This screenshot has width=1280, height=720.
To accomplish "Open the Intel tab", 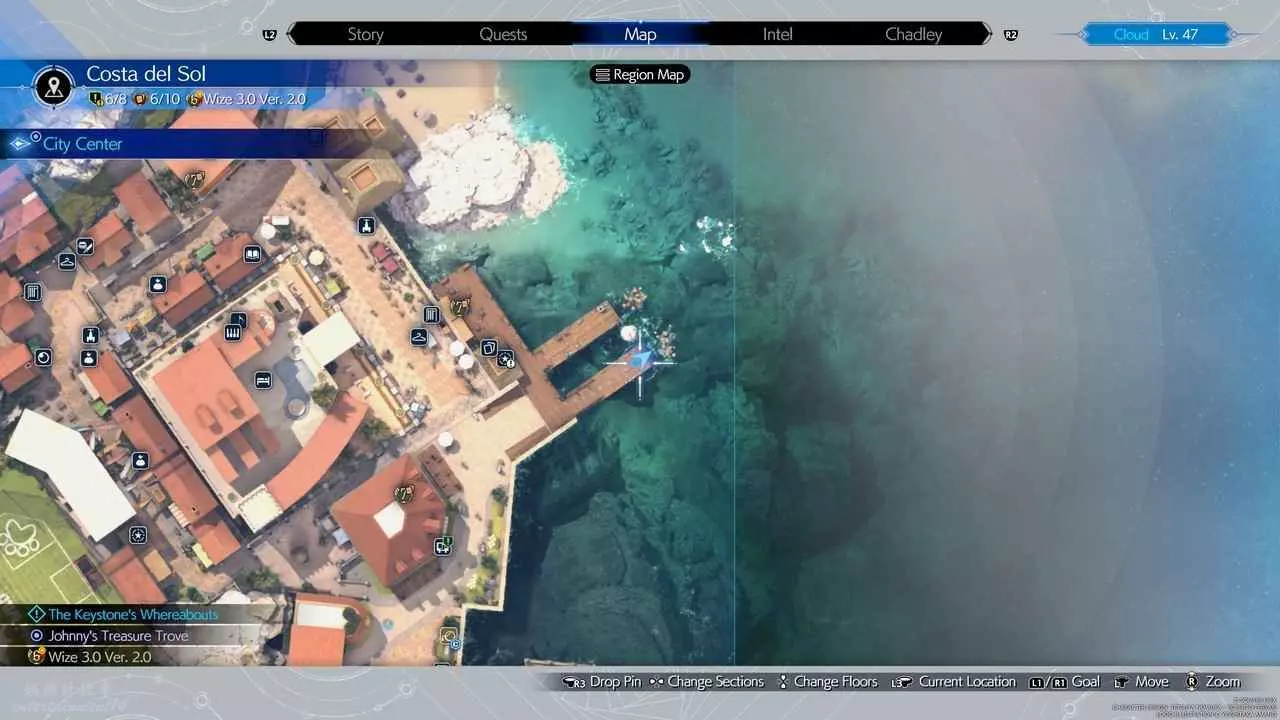I will [x=777, y=34].
